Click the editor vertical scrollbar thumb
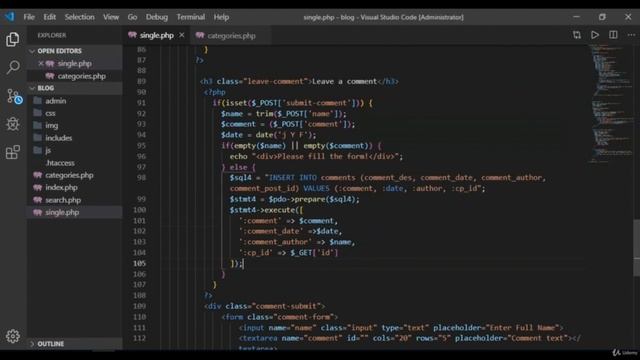This screenshot has height=360, width=640. pyautogui.click(x=636, y=248)
